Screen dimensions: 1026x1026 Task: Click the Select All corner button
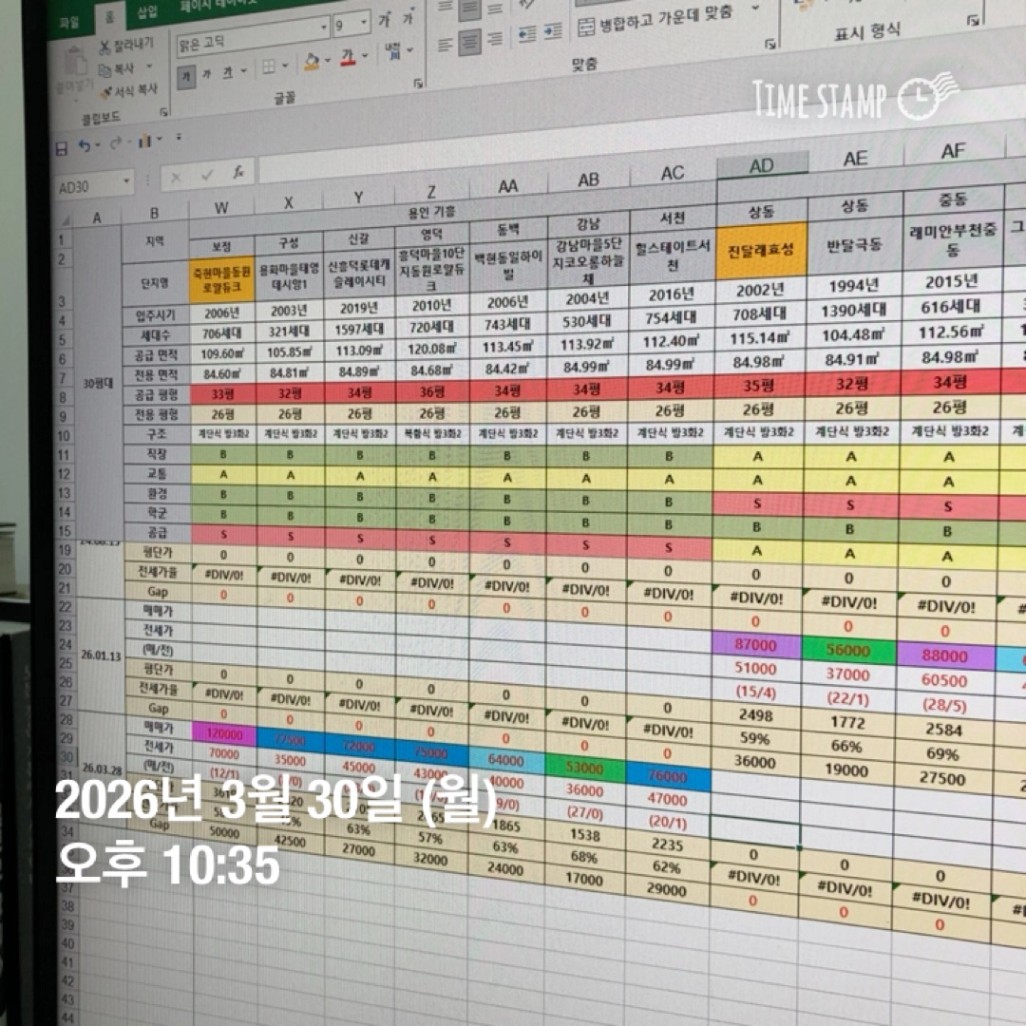click(x=66, y=221)
